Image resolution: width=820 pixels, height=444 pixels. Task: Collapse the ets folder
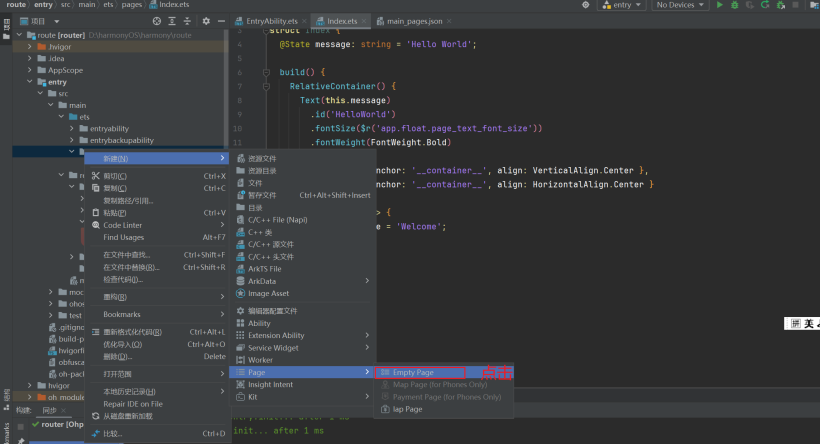(61, 117)
